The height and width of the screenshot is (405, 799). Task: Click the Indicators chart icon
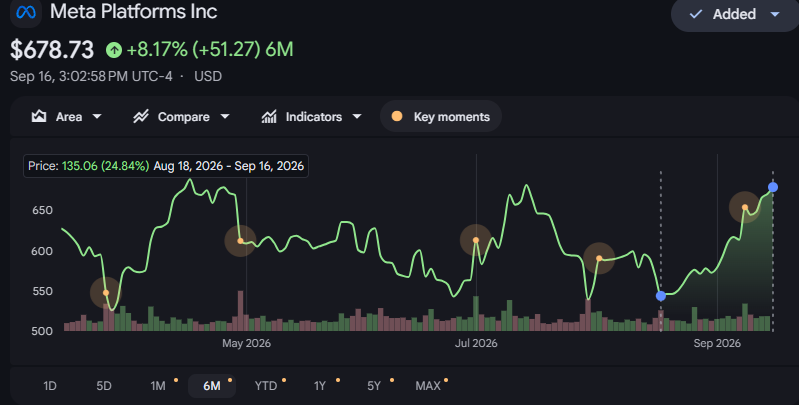269,117
